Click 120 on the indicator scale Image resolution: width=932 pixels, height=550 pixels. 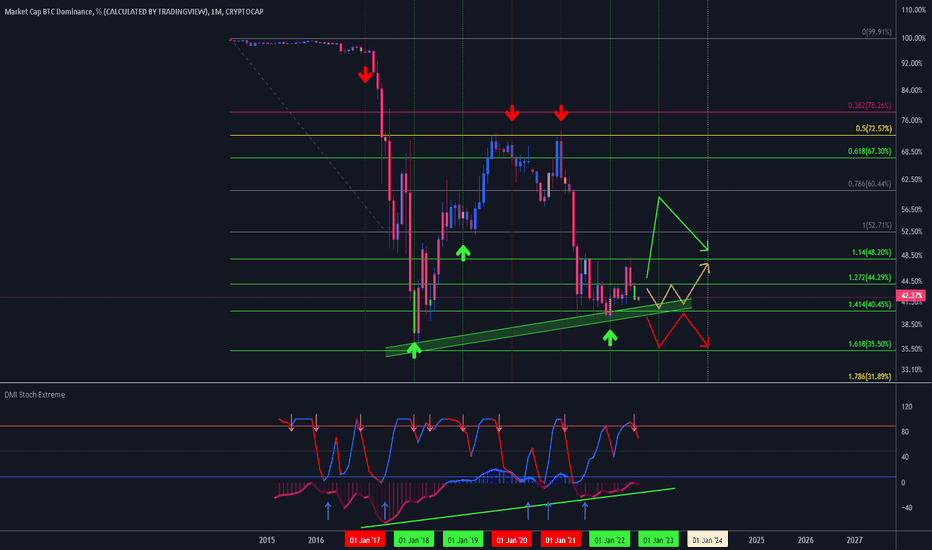906,407
